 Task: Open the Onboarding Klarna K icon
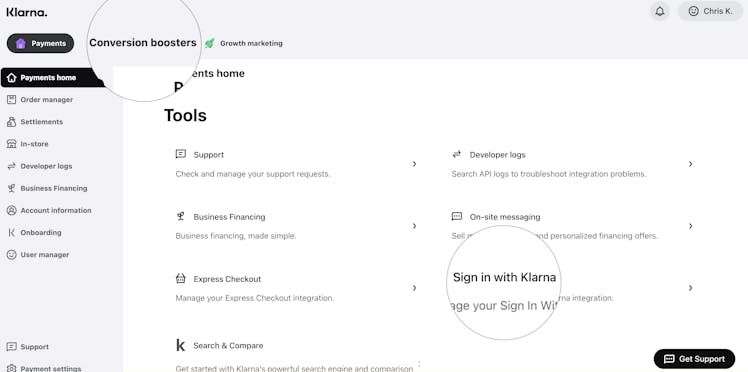point(11,233)
